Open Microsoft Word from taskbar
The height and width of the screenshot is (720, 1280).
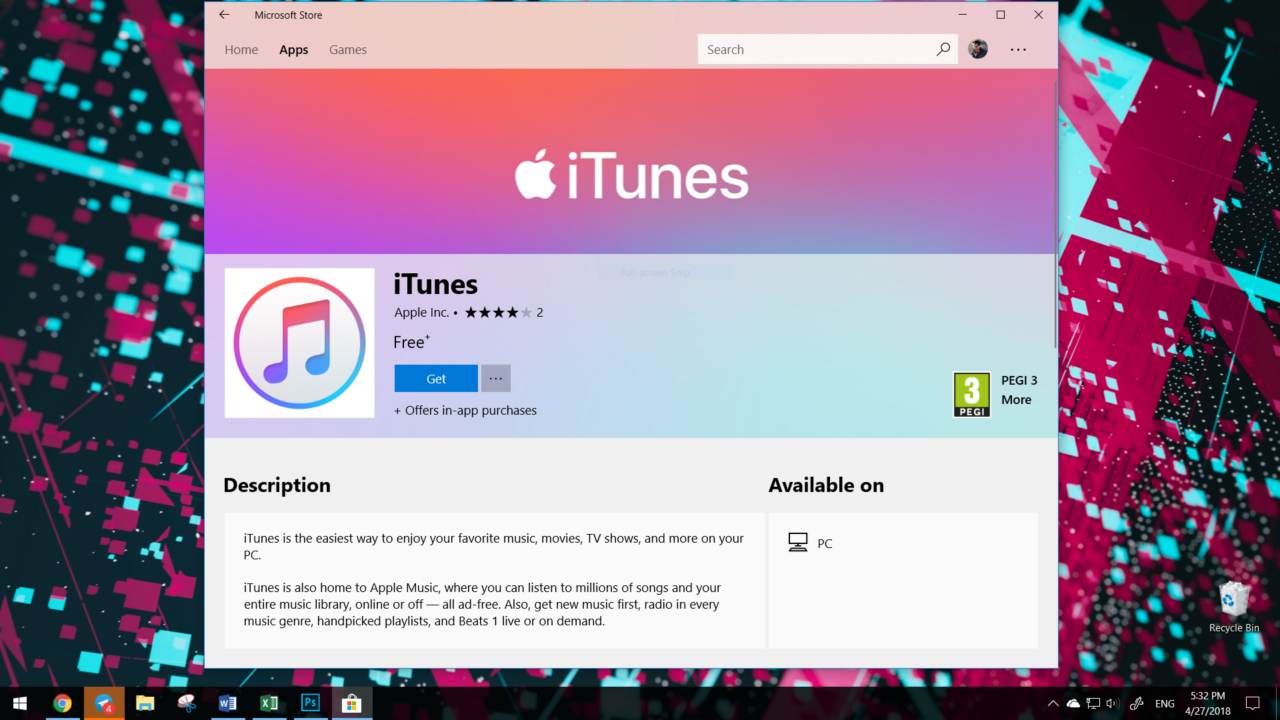[227, 703]
